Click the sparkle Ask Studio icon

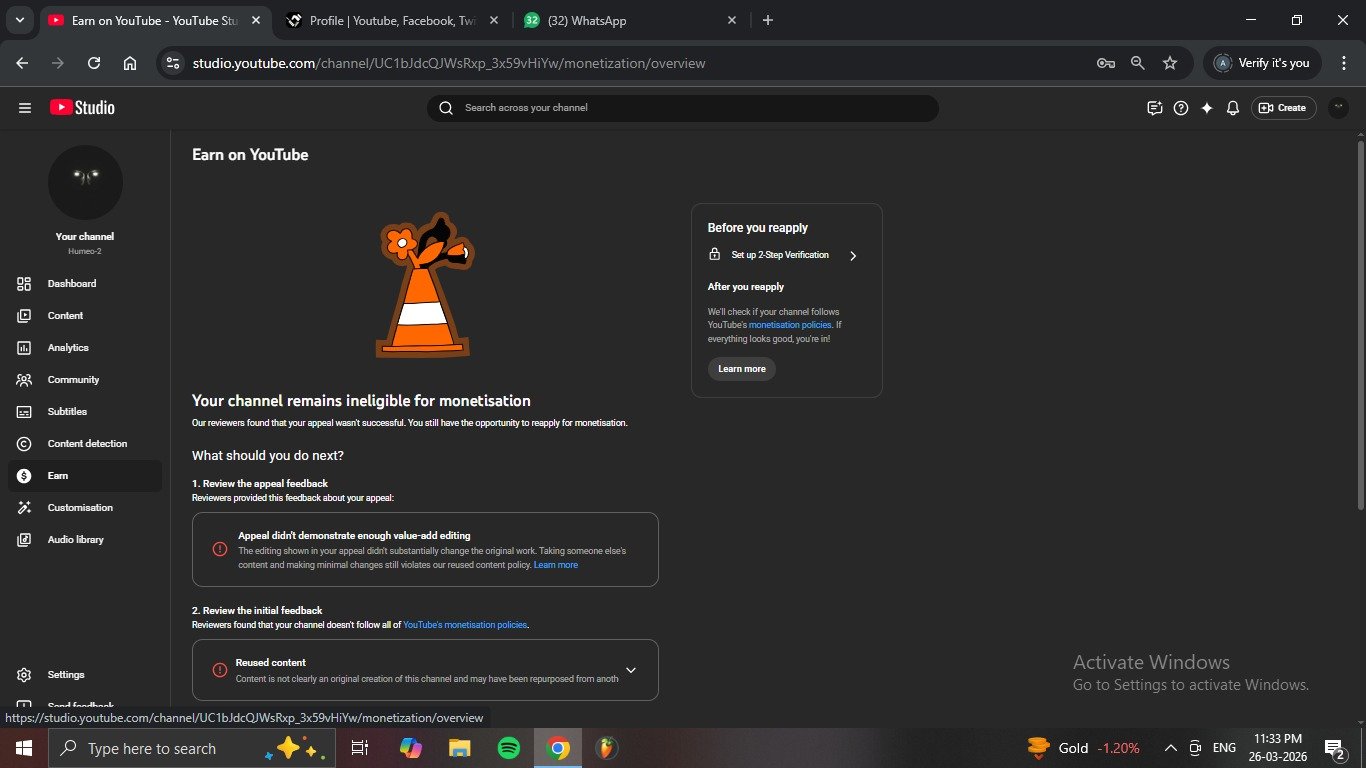[1207, 108]
